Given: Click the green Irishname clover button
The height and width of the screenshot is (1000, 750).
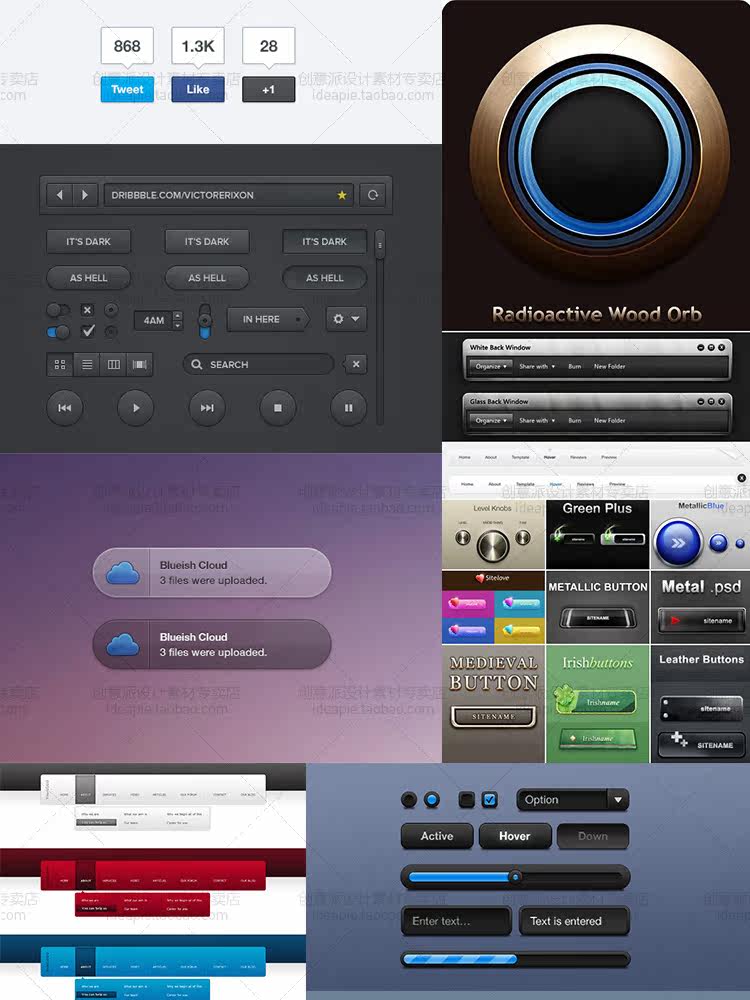Looking at the screenshot, I should pyautogui.click(x=596, y=702).
